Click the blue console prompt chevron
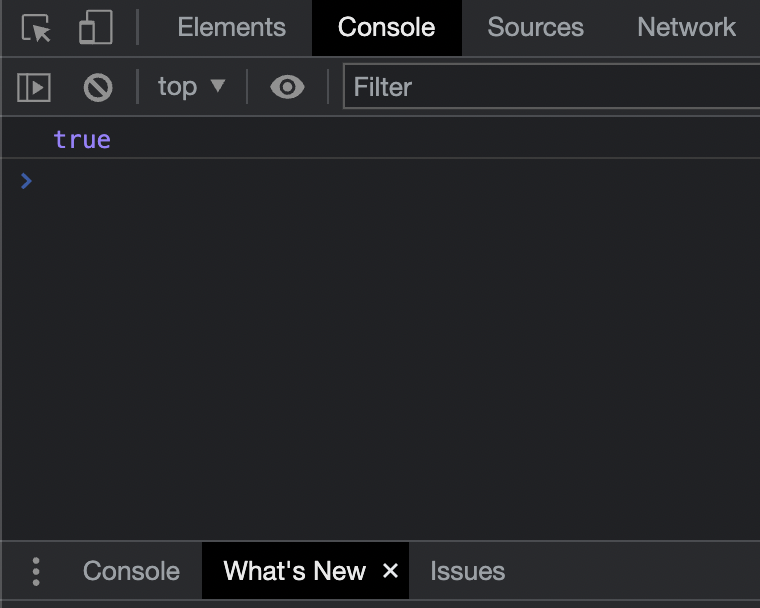Screen dimensions: 760x608 [26, 181]
